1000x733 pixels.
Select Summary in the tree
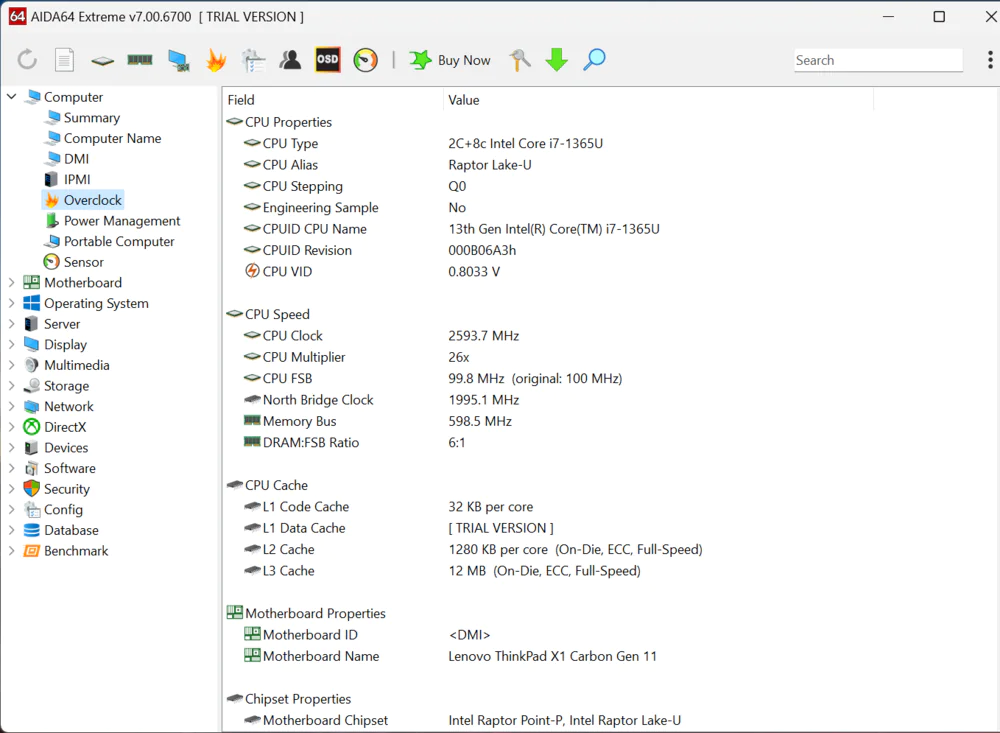click(84, 117)
